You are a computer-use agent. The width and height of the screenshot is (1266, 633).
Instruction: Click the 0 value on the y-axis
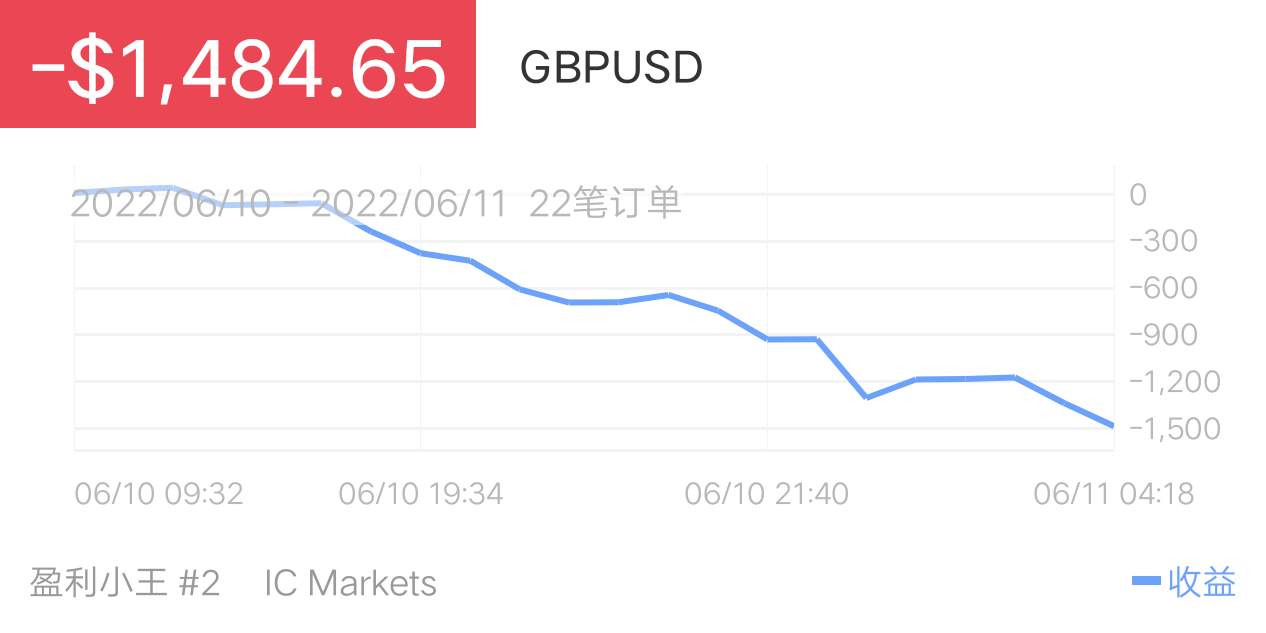pos(1138,194)
